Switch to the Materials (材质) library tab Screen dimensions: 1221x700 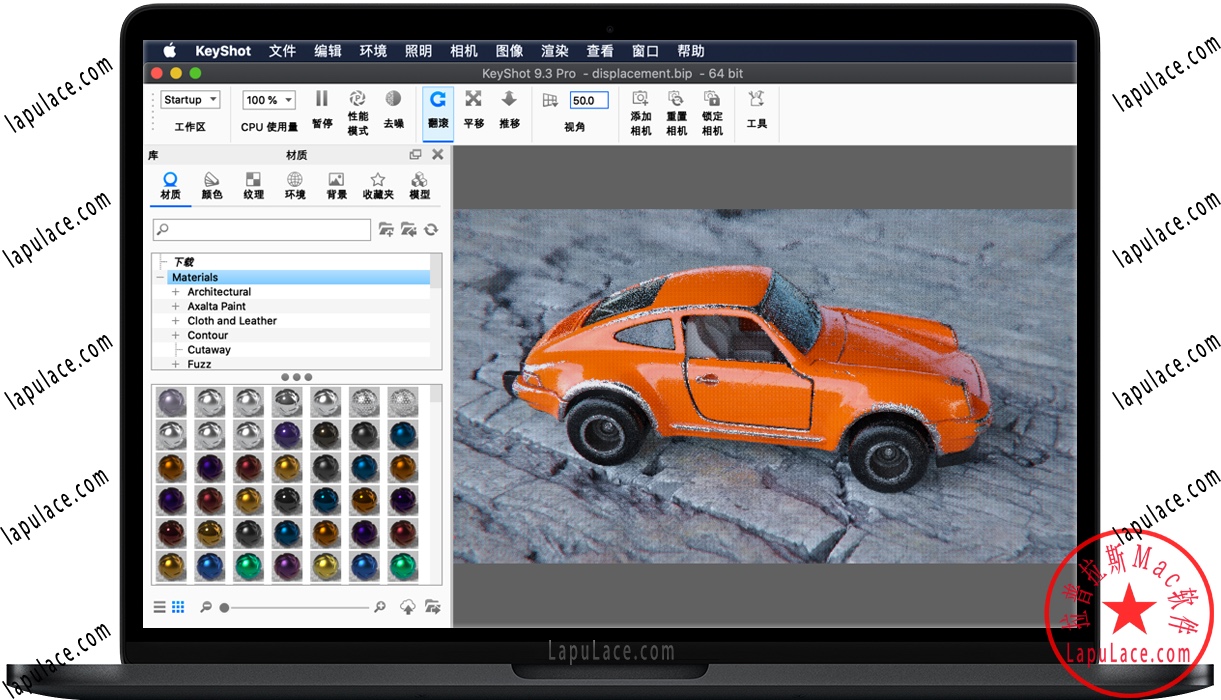pyautogui.click(x=170, y=186)
